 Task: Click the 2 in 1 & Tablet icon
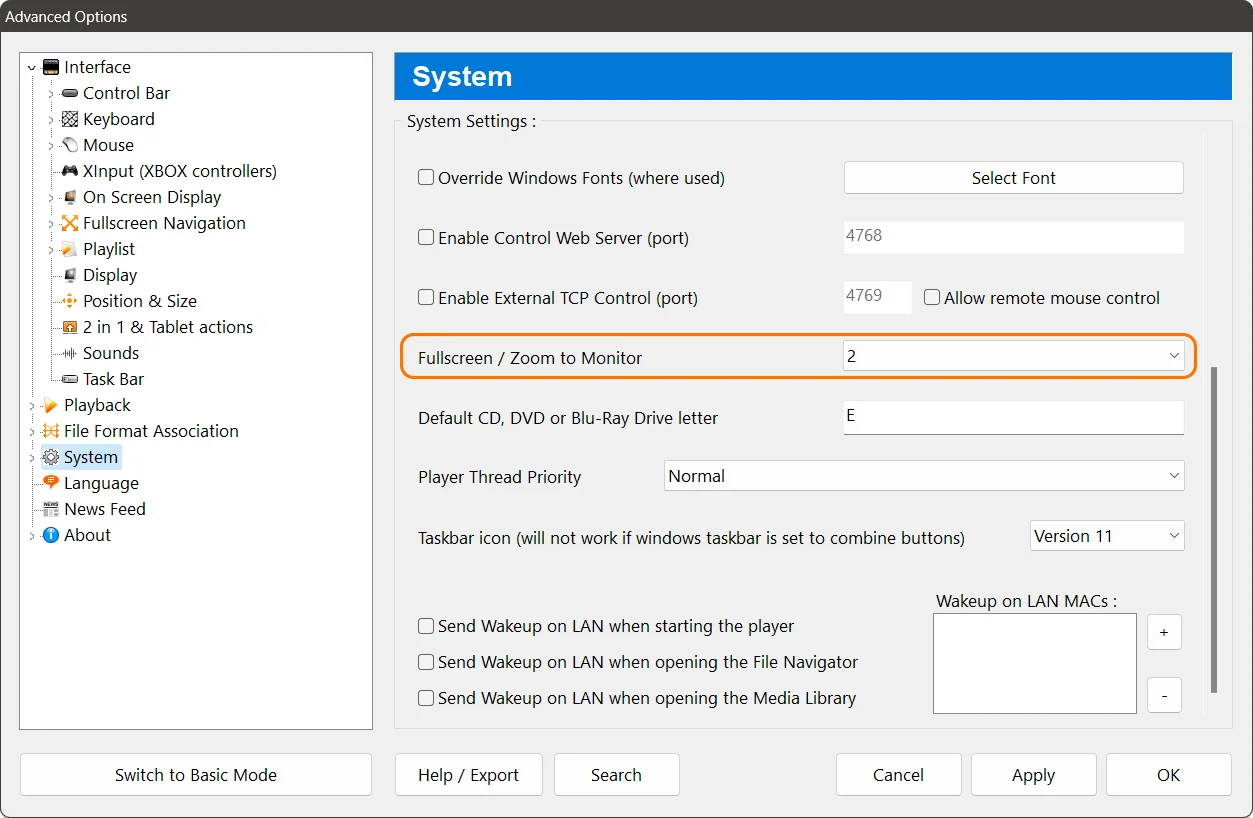70,327
